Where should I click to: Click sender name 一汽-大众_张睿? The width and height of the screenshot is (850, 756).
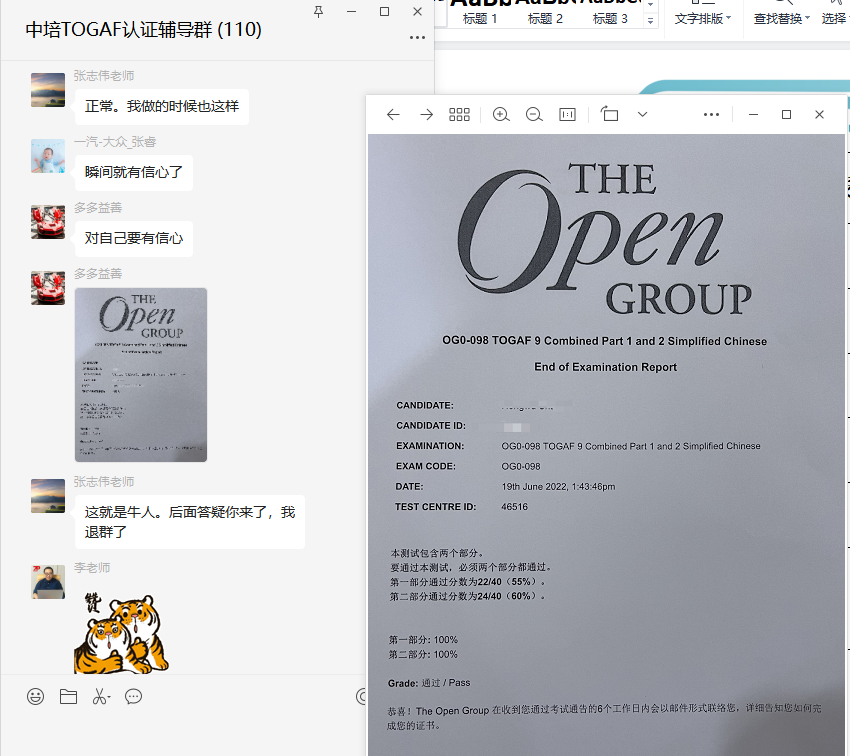click(115, 142)
